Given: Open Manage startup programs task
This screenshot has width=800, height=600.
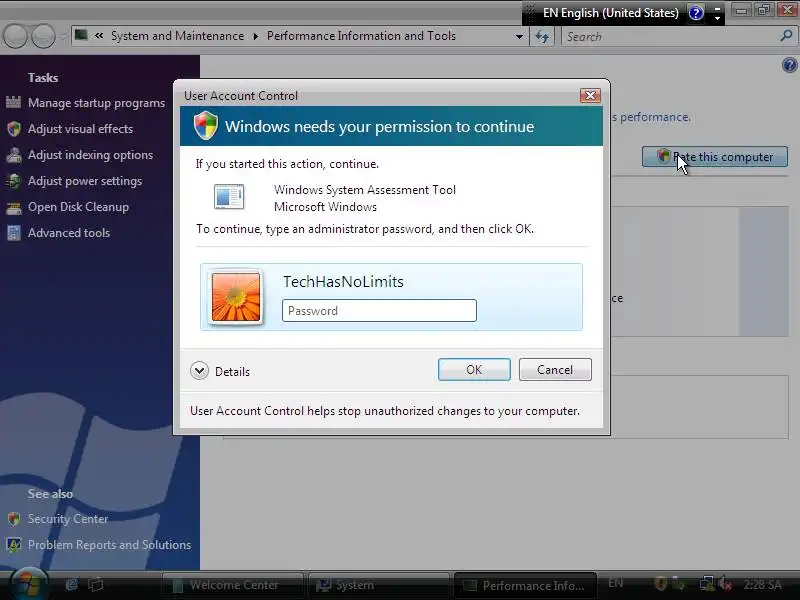Looking at the screenshot, I should [x=96, y=103].
